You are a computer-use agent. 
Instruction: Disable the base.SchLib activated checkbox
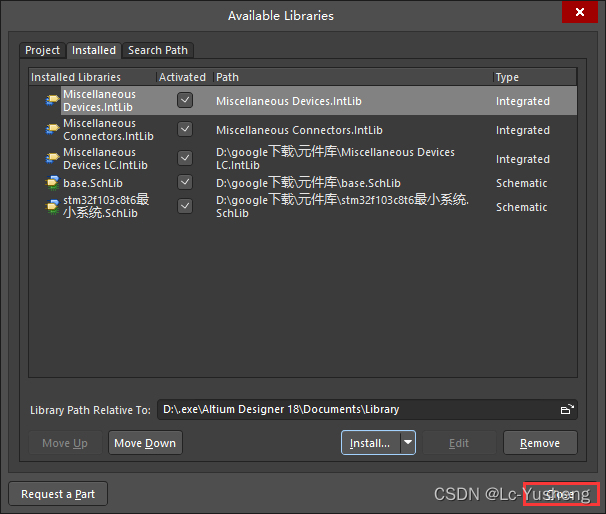pyautogui.click(x=184, y=182)
